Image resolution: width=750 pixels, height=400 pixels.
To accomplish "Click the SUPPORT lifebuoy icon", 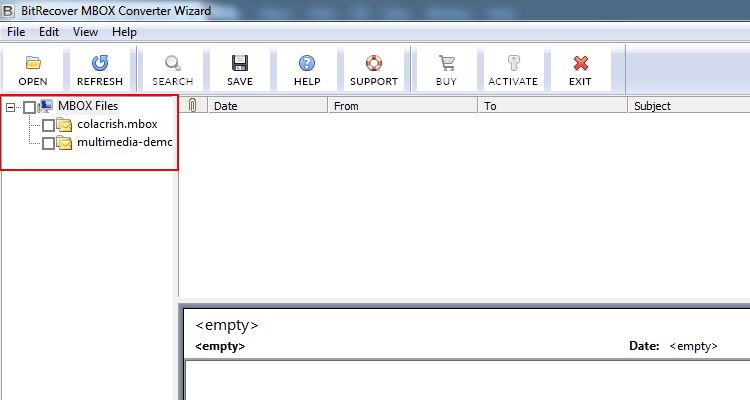I will [374, 63].
